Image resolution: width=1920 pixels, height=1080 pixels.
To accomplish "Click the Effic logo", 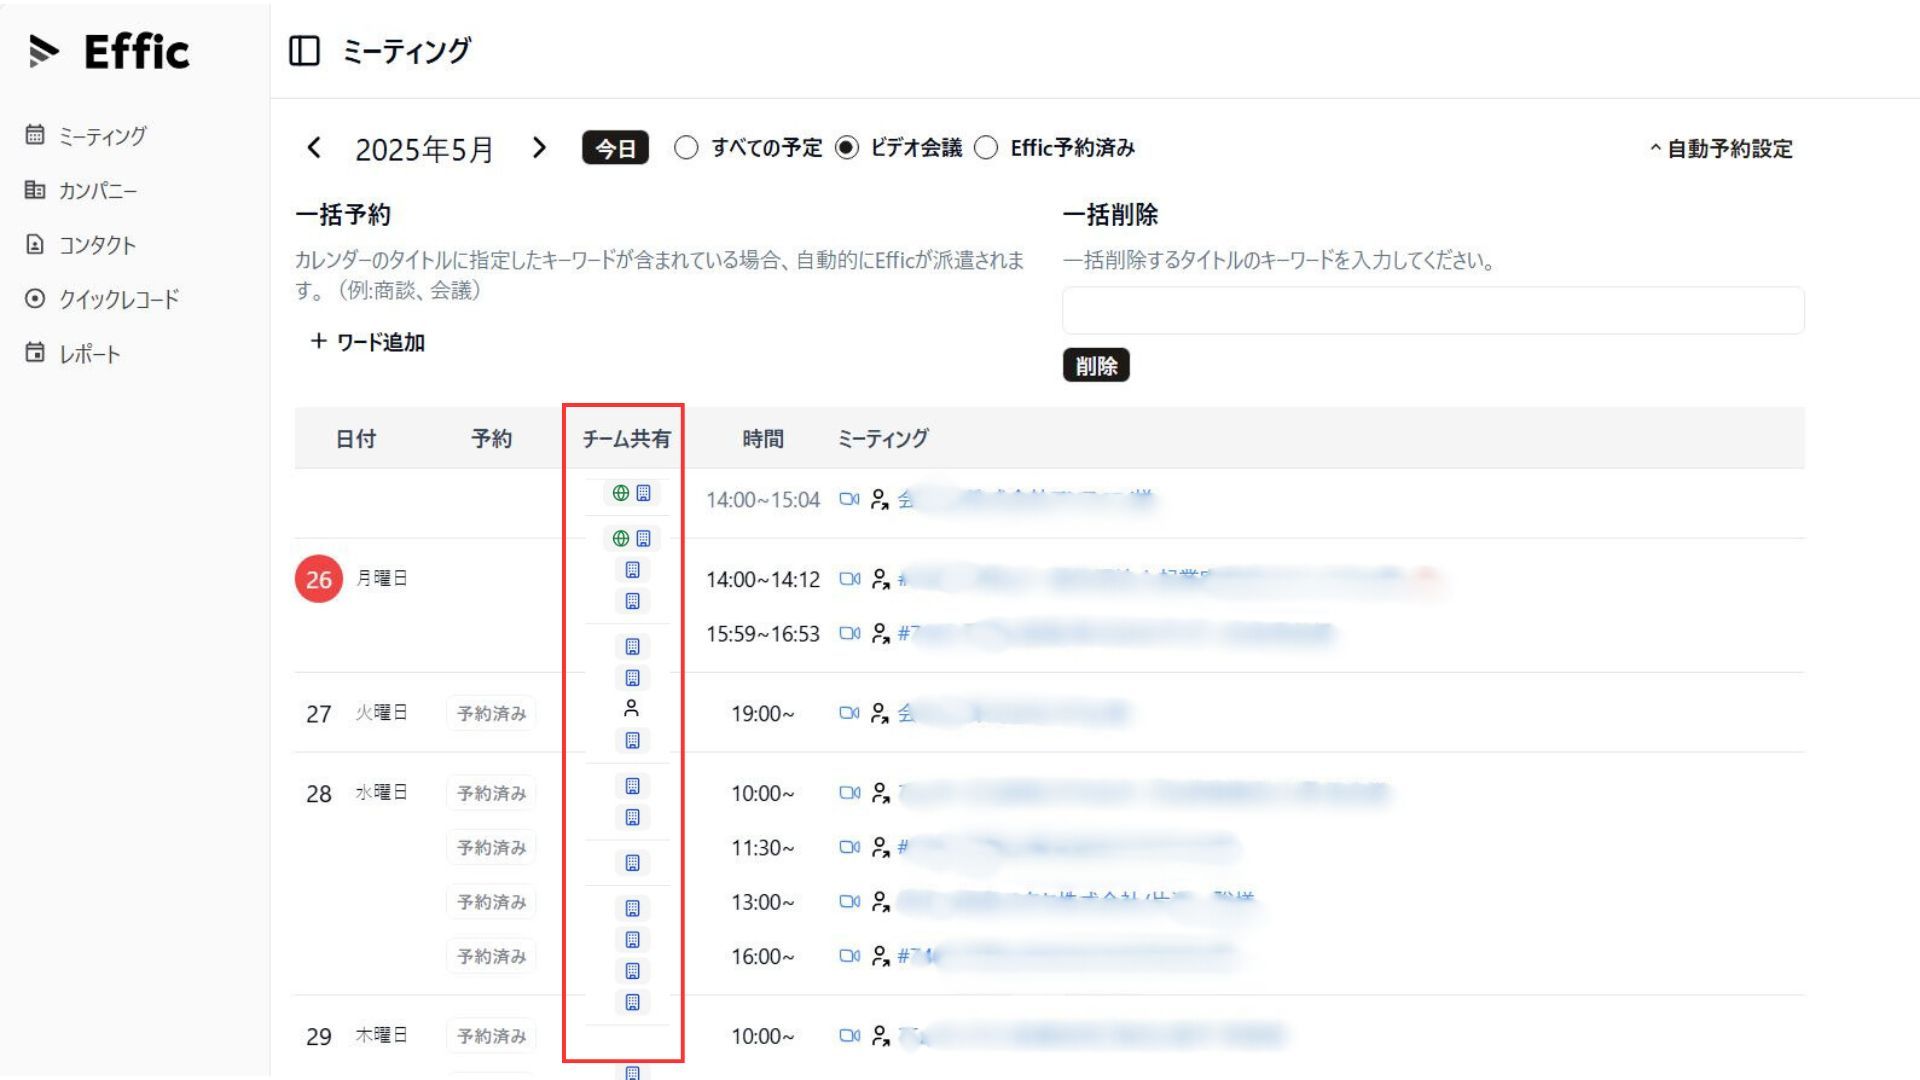I will [109, 51].
